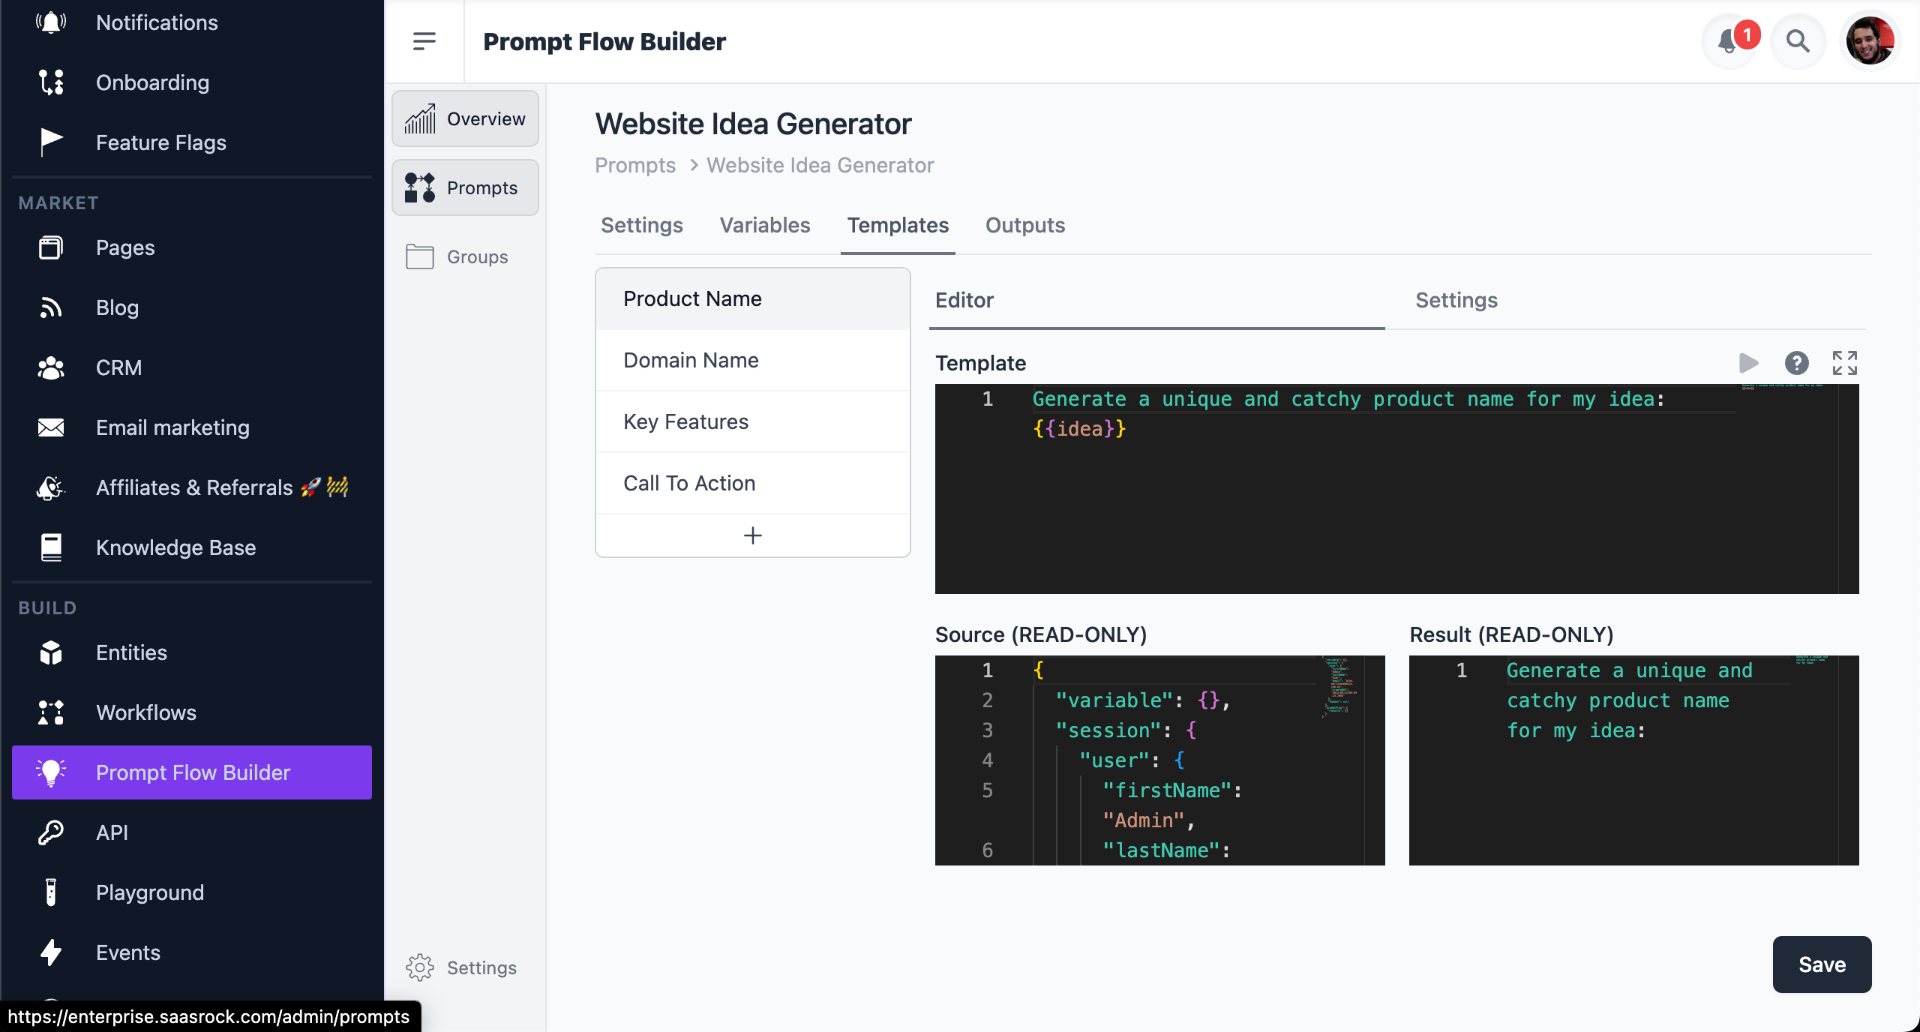The width and height of the screenshot is (1920, 1032).
Task: Navigate to Prompts via the breadcrumb
Action: [634, 165]
